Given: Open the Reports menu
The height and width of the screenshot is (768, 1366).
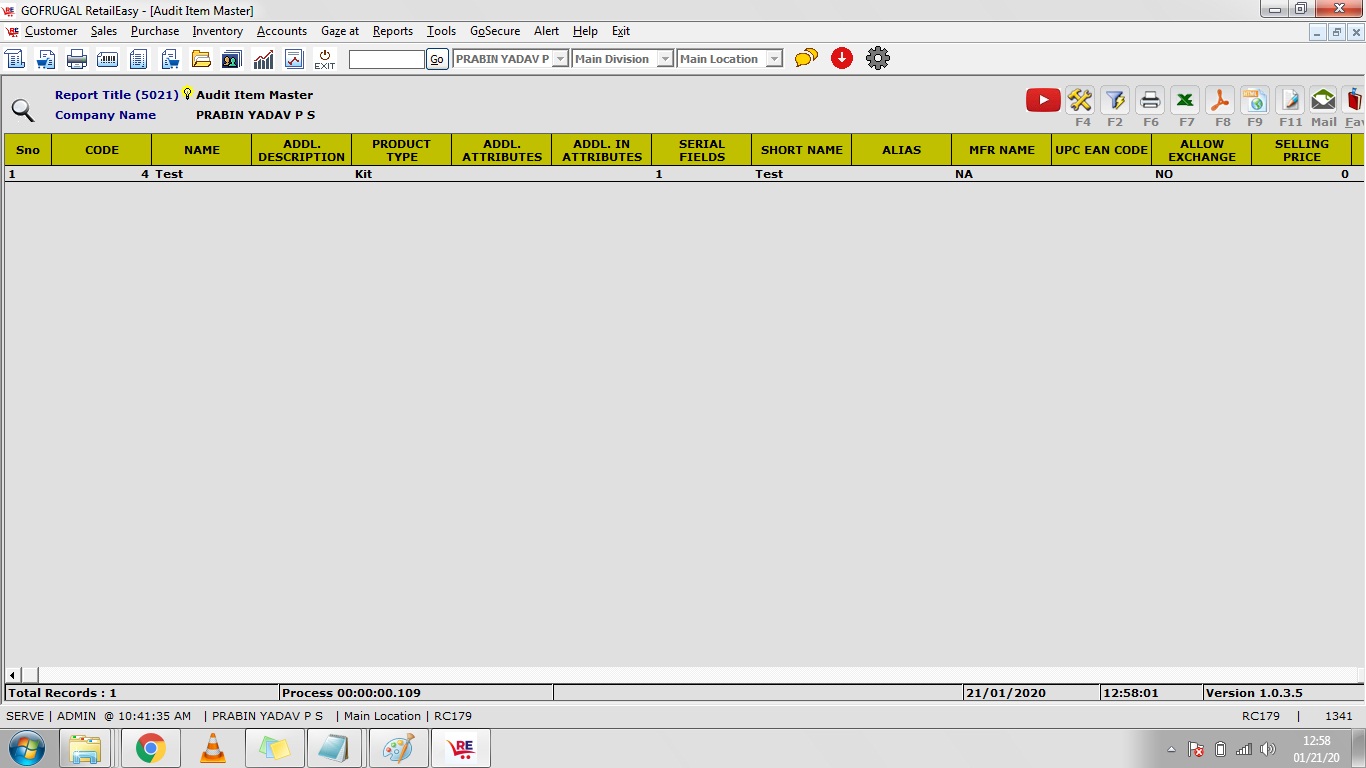Looking at the screenshot, I should pos(393,31).
